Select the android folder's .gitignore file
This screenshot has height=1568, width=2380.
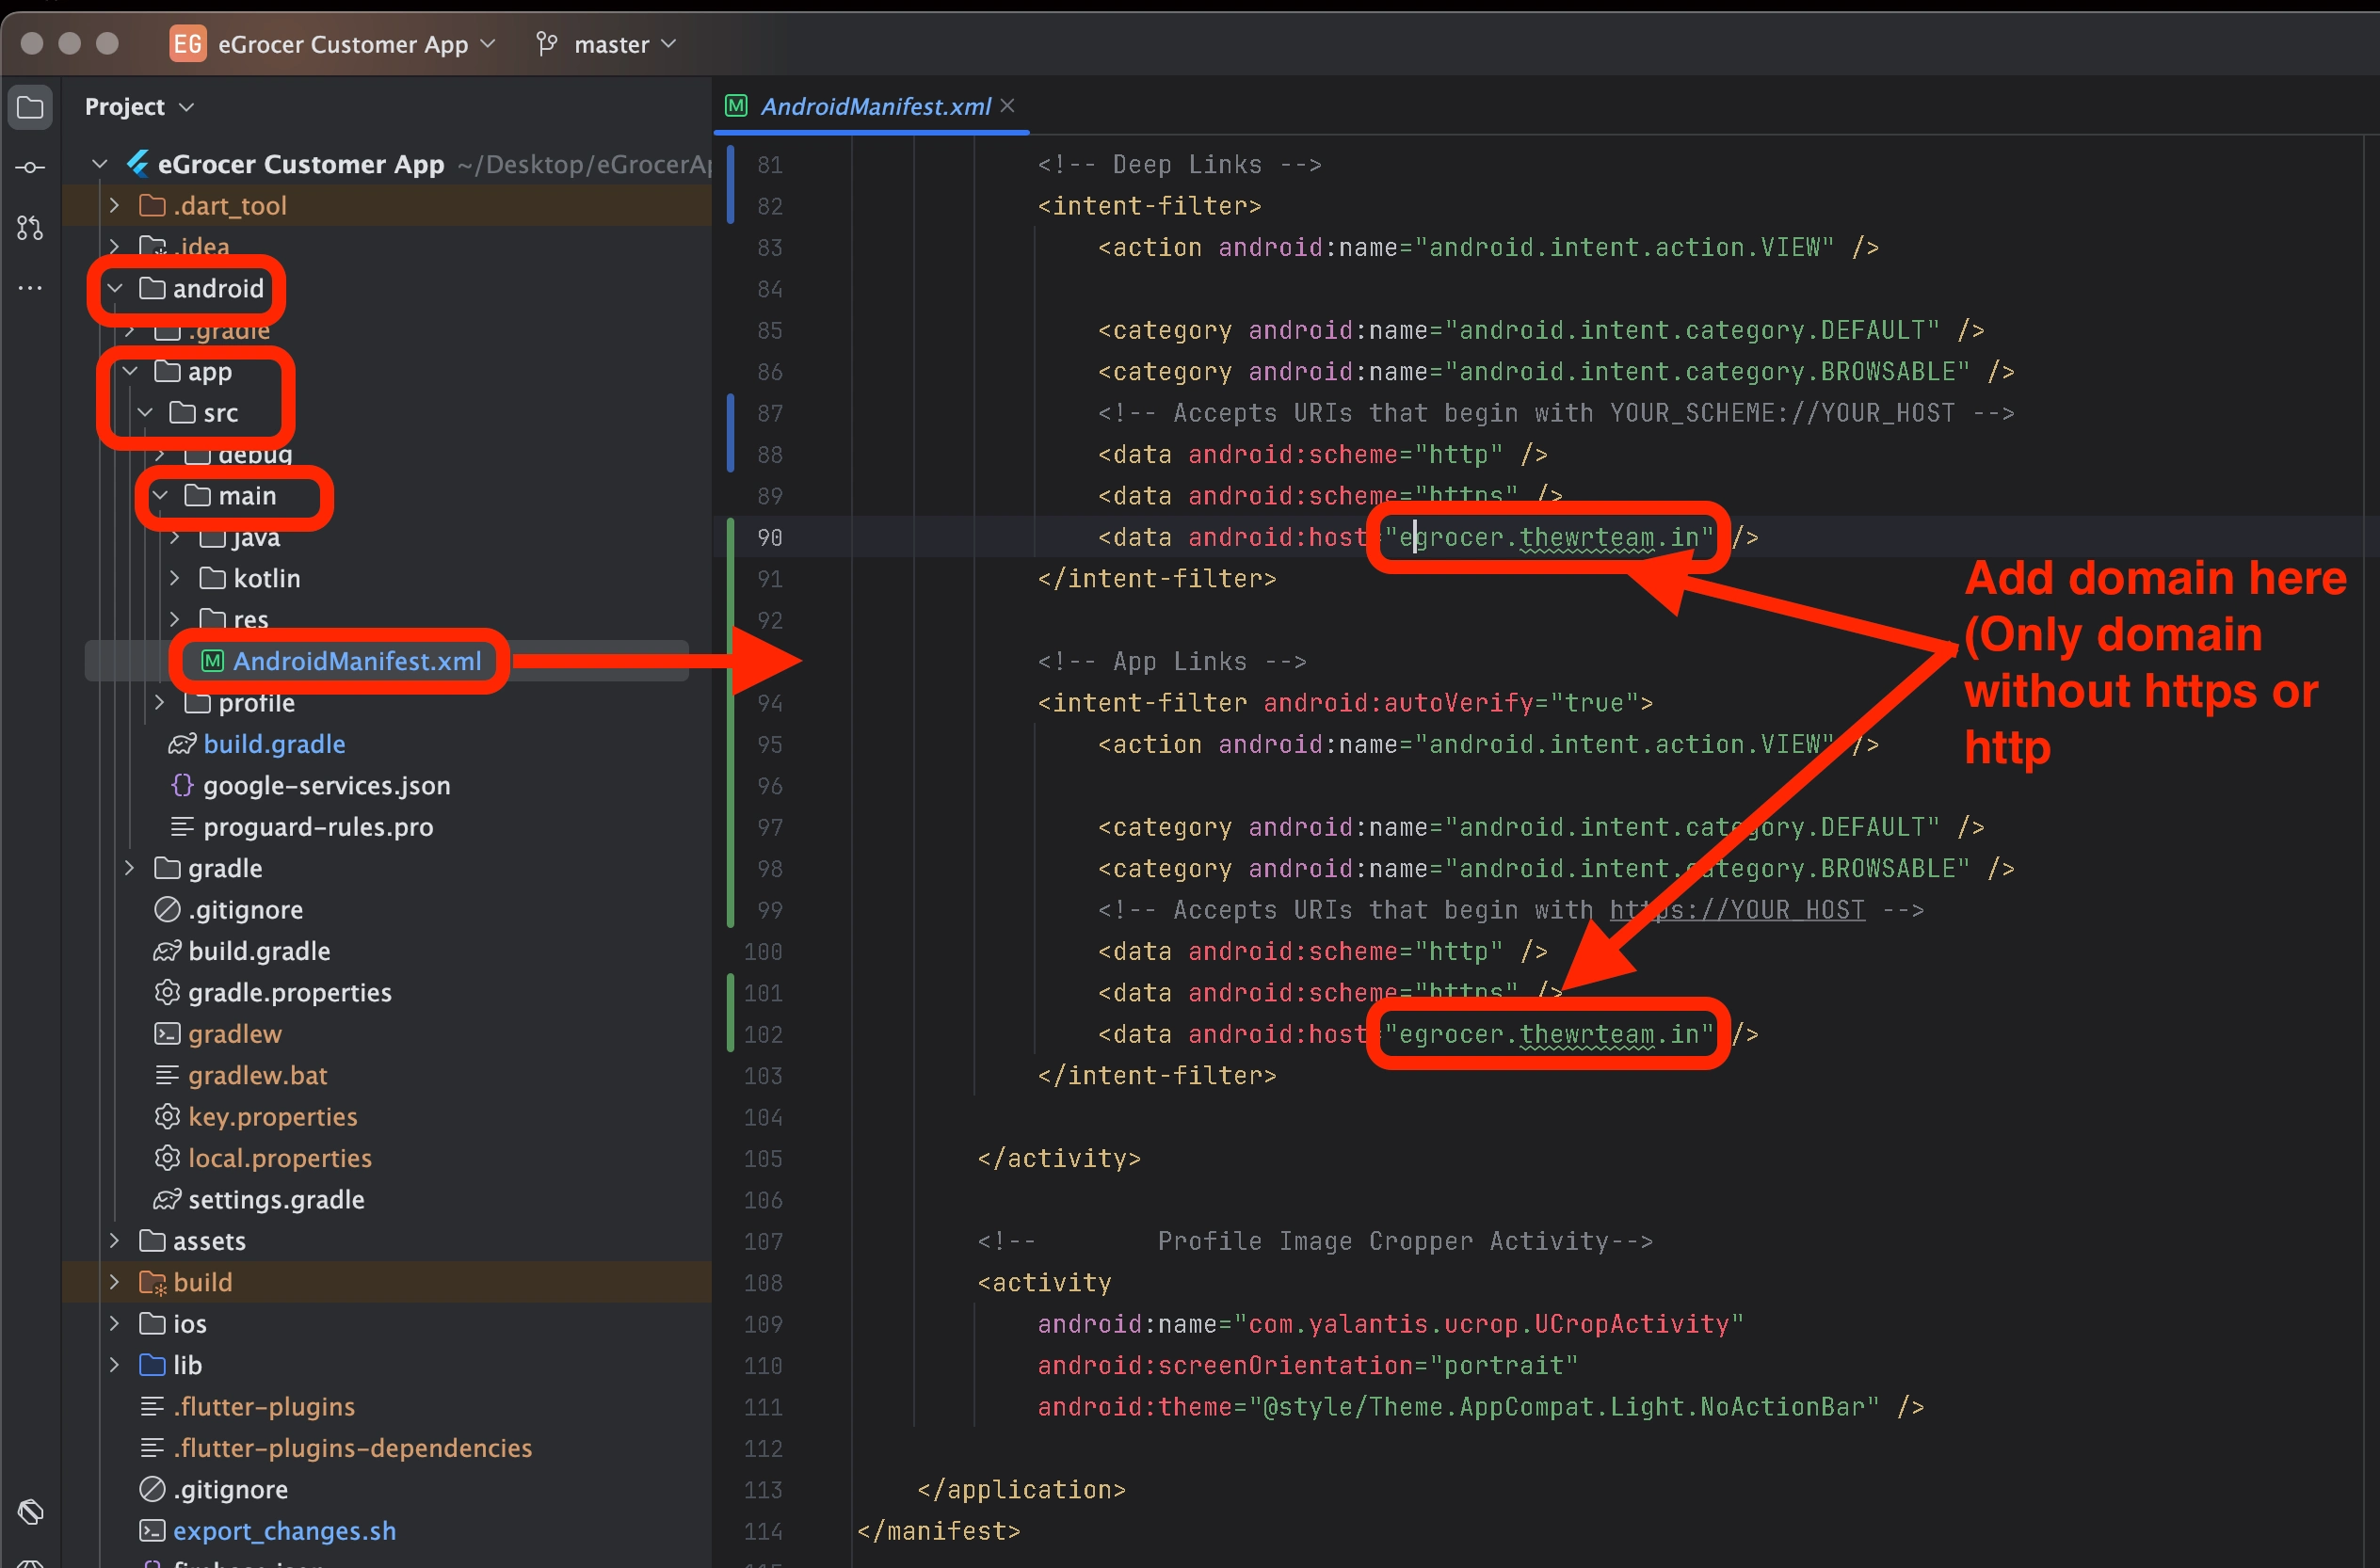click(245, 910)
